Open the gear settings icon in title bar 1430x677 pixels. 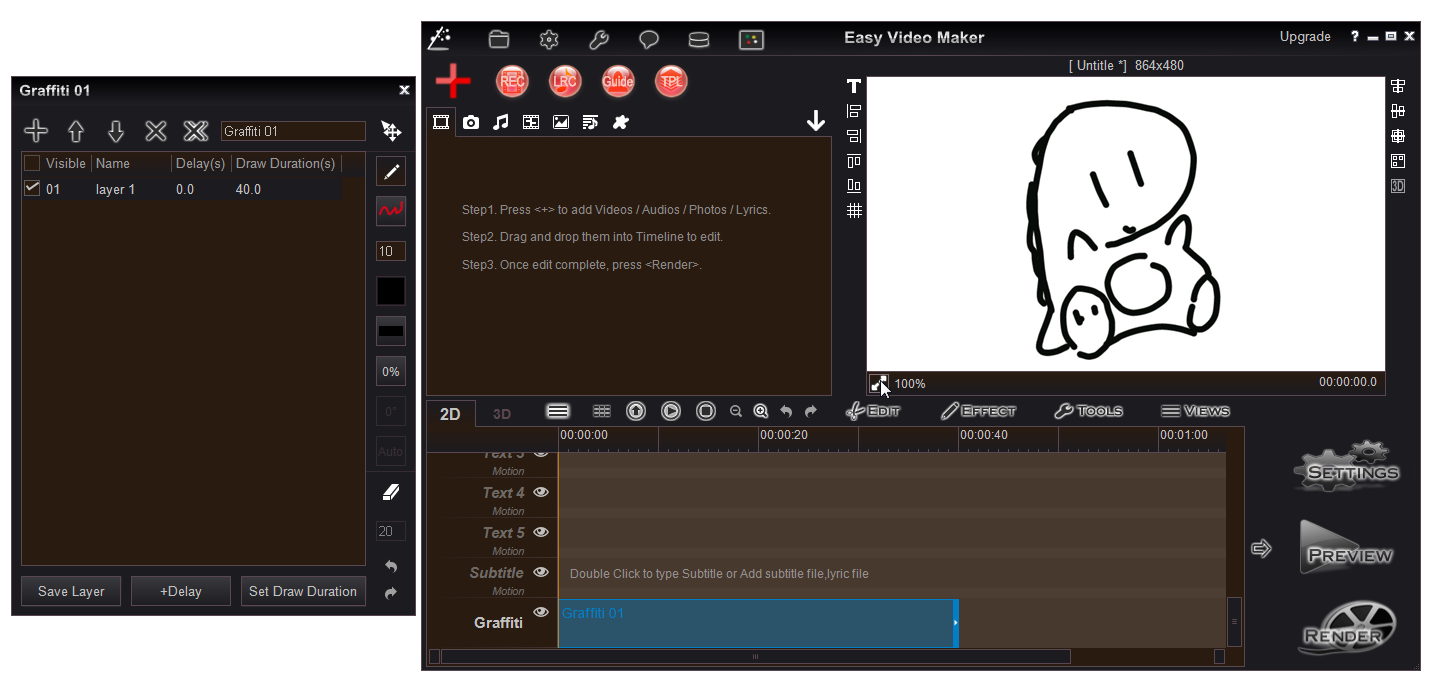tap(549, 40)
